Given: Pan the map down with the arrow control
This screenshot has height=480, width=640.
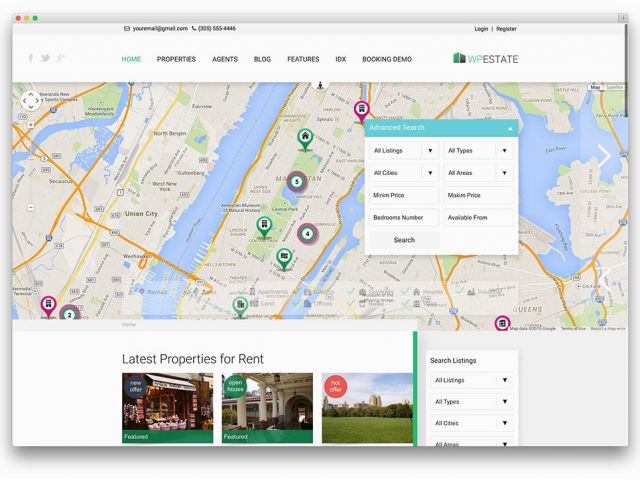Looking at the screenshot, I should click(x=31, y=107).
